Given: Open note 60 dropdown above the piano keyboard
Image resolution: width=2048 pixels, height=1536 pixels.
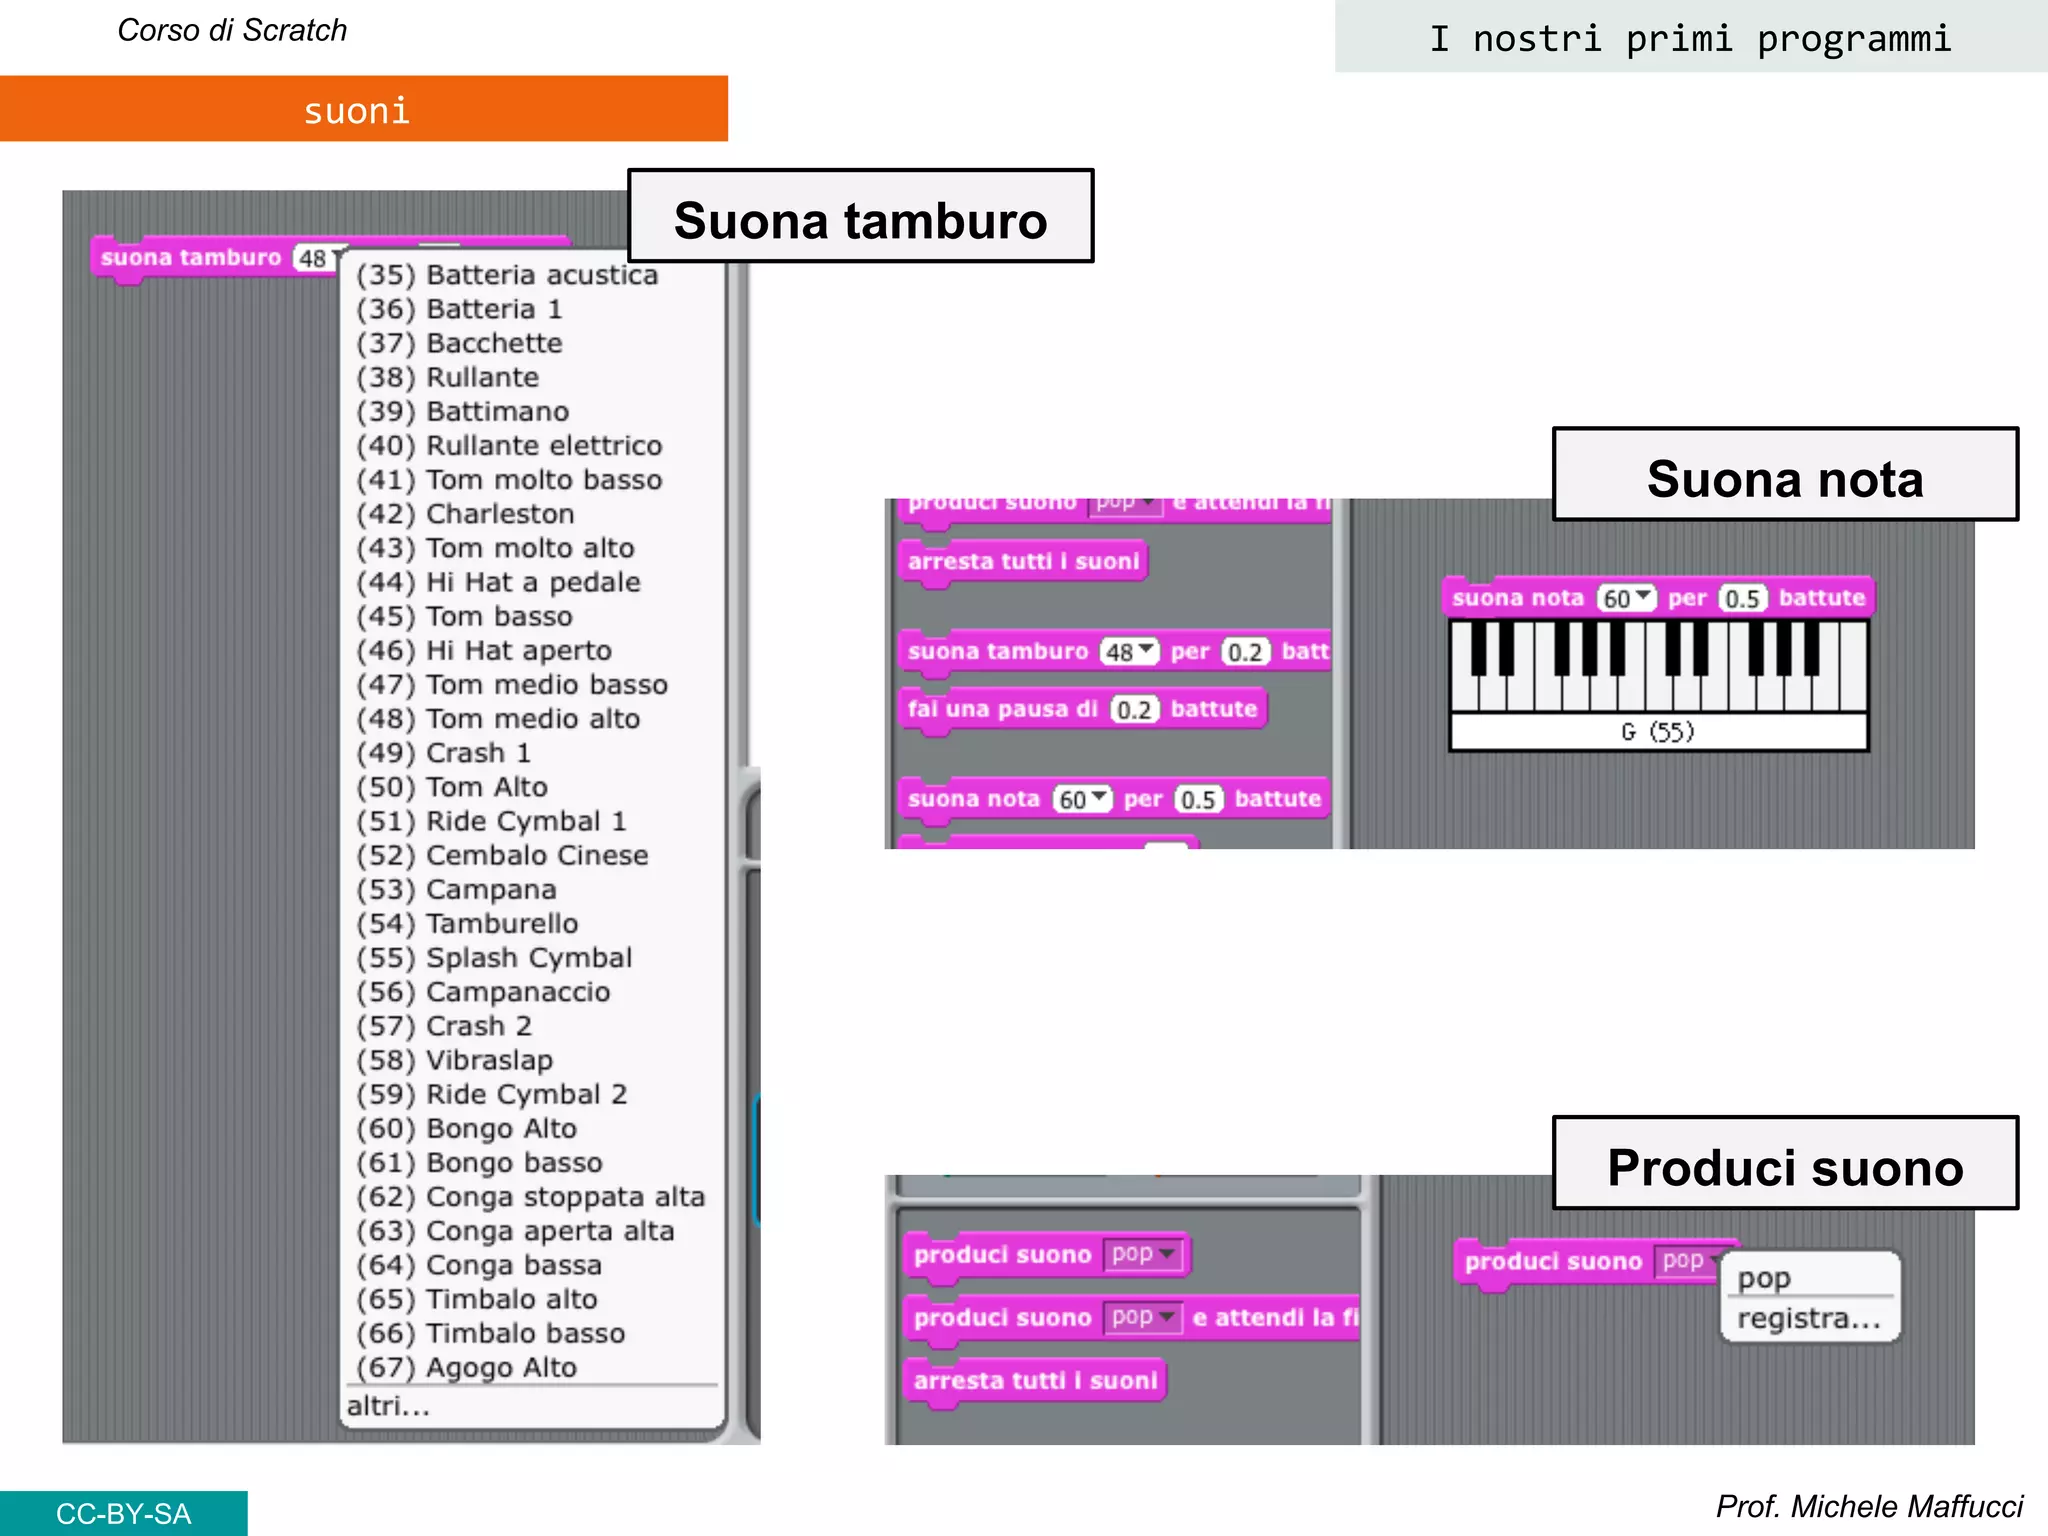Looking at the screenshot, I should pyautogui.click(x=1627, y=598).
